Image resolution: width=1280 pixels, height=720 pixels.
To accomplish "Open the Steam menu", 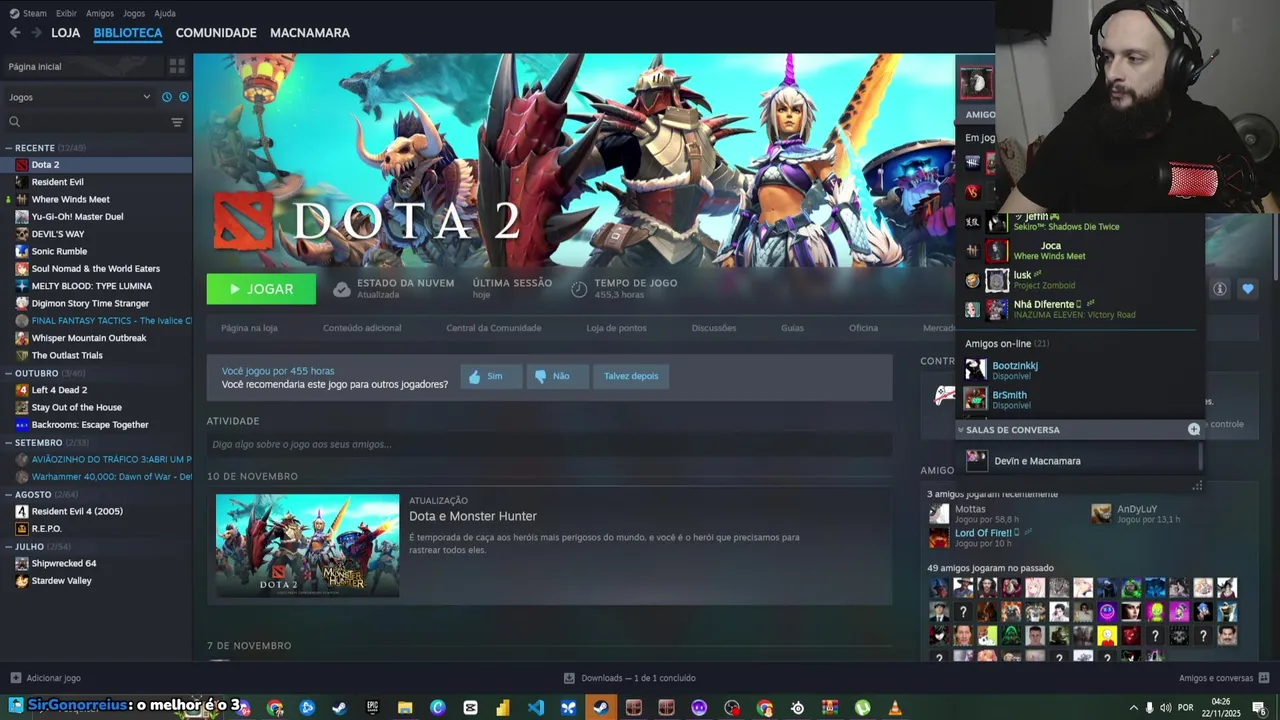I will pos(28,13).
